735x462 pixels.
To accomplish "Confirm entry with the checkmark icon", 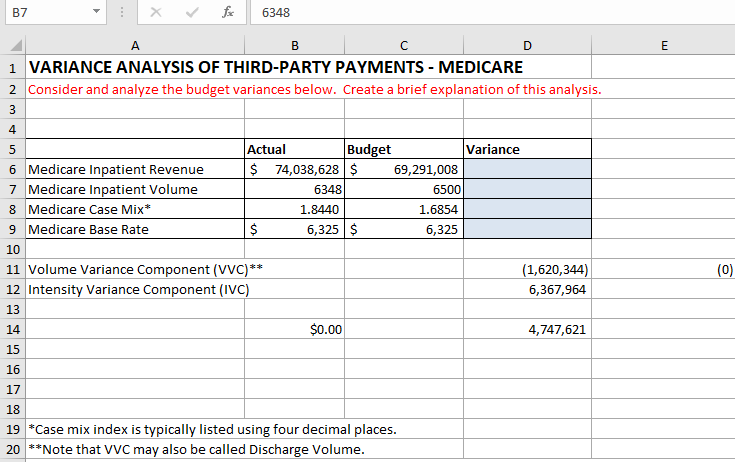I will click(192, 12).
